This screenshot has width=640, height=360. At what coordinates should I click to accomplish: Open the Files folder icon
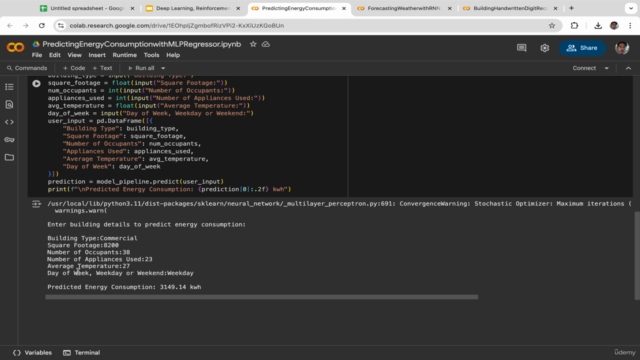point(9,157)
